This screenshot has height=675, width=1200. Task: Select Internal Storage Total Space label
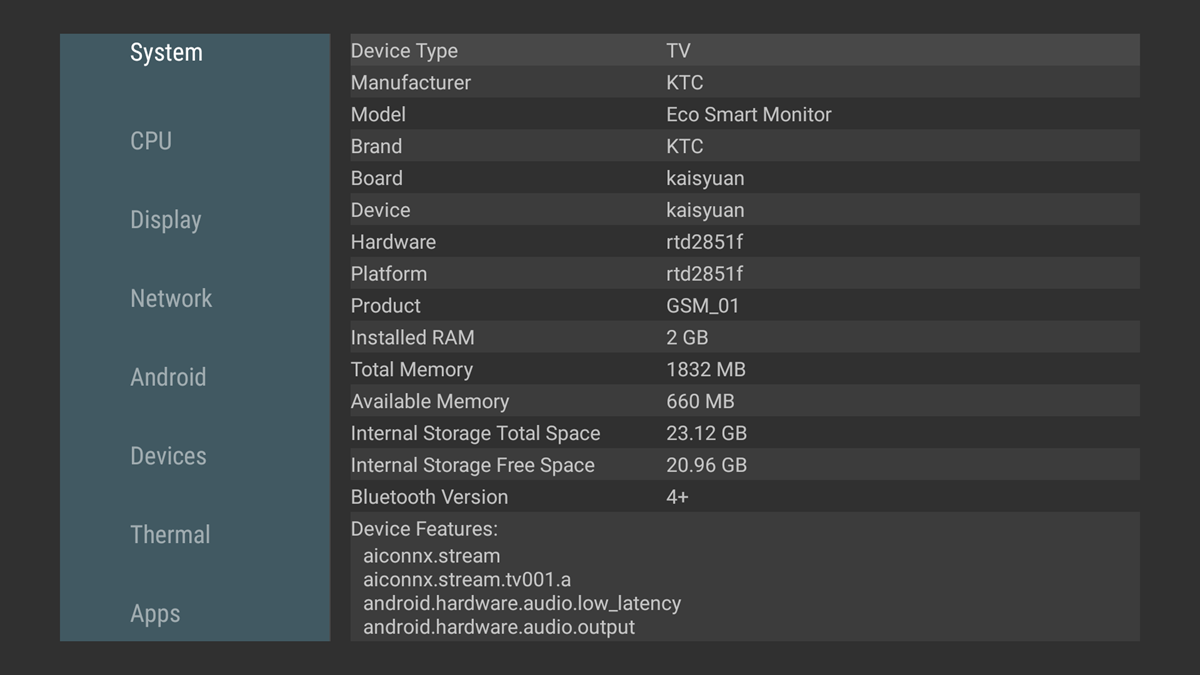click(x=476, y=435)
